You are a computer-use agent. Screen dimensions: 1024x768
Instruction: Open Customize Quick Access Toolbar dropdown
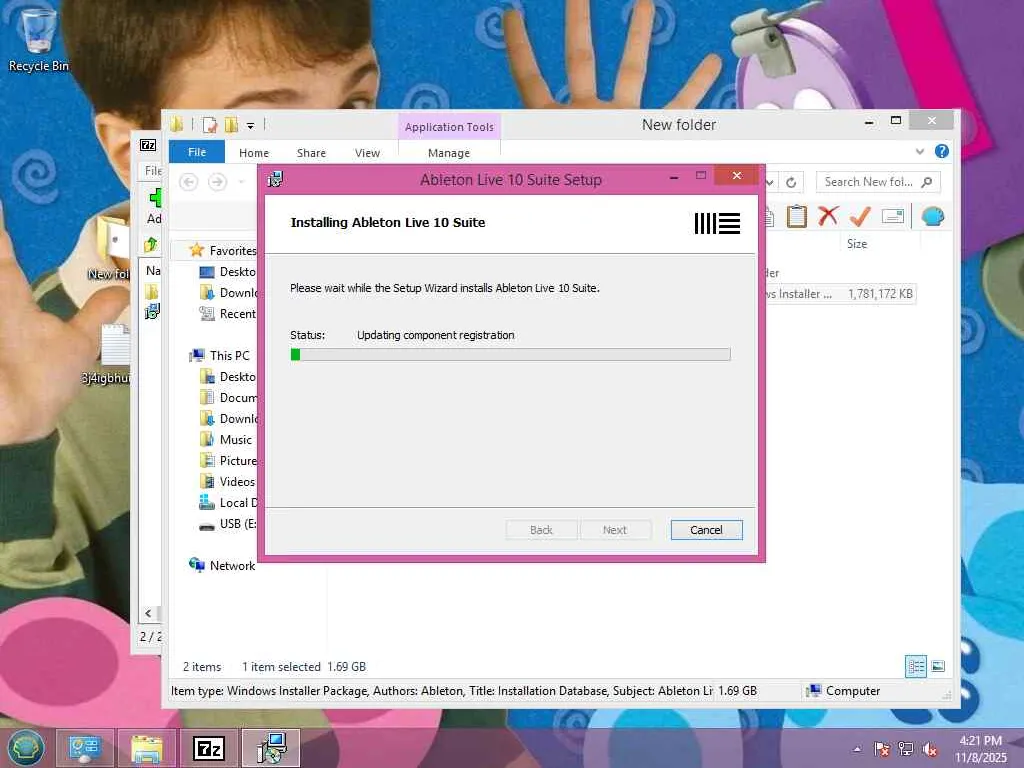coord(250,125)
